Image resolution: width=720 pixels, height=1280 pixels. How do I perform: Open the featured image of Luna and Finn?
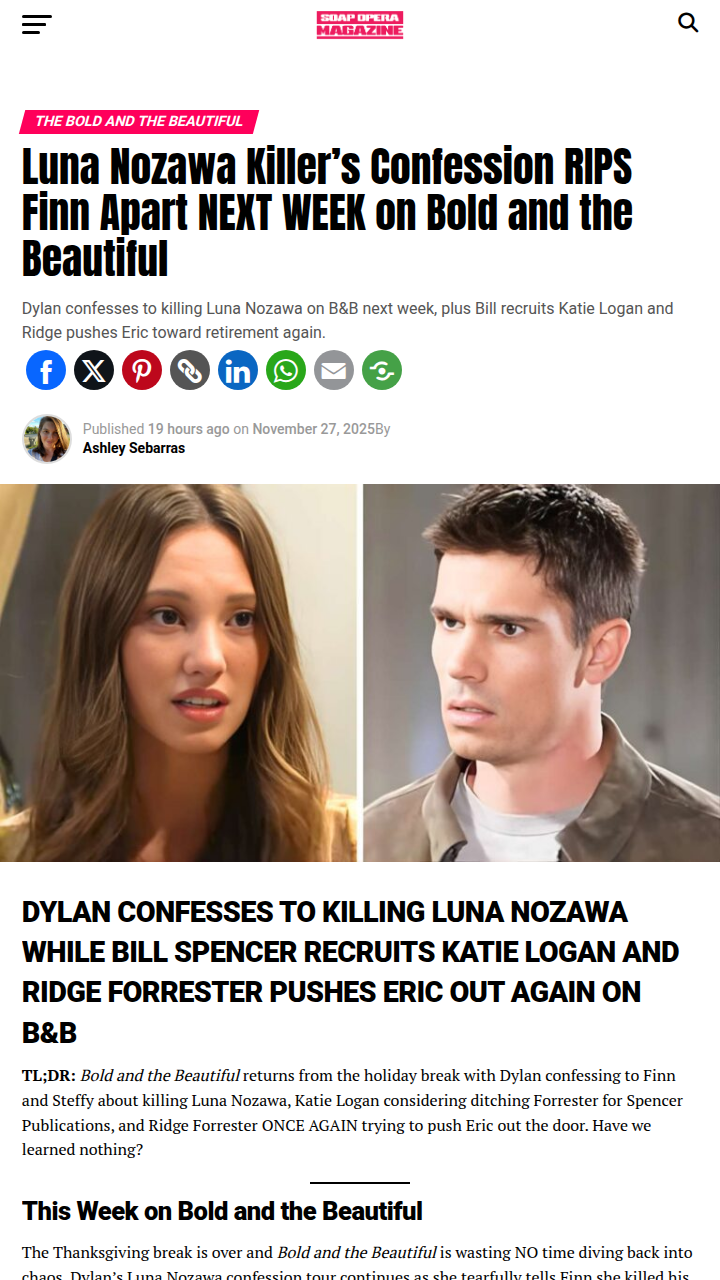360,673
